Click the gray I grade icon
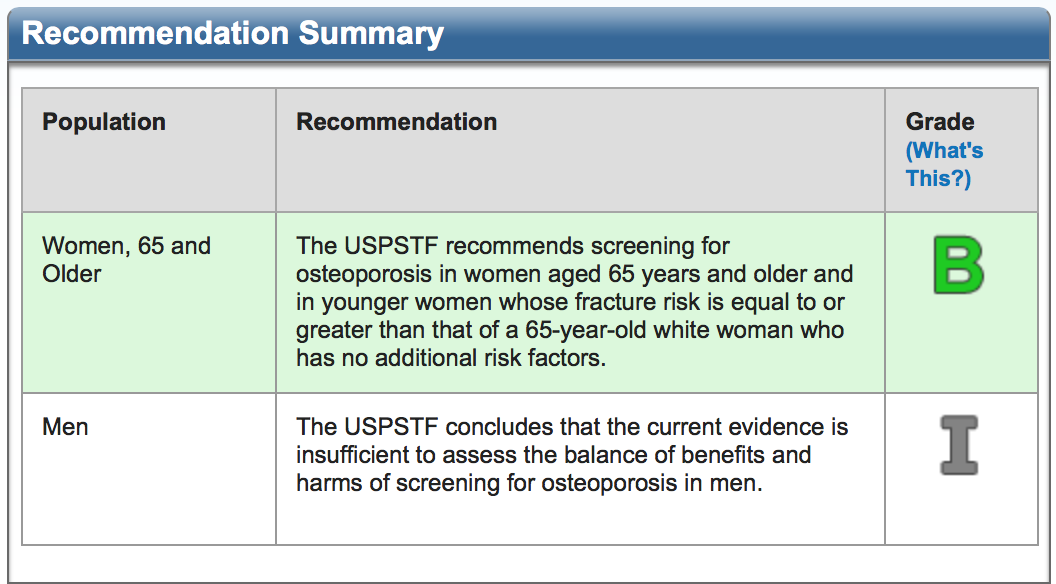 959,445
